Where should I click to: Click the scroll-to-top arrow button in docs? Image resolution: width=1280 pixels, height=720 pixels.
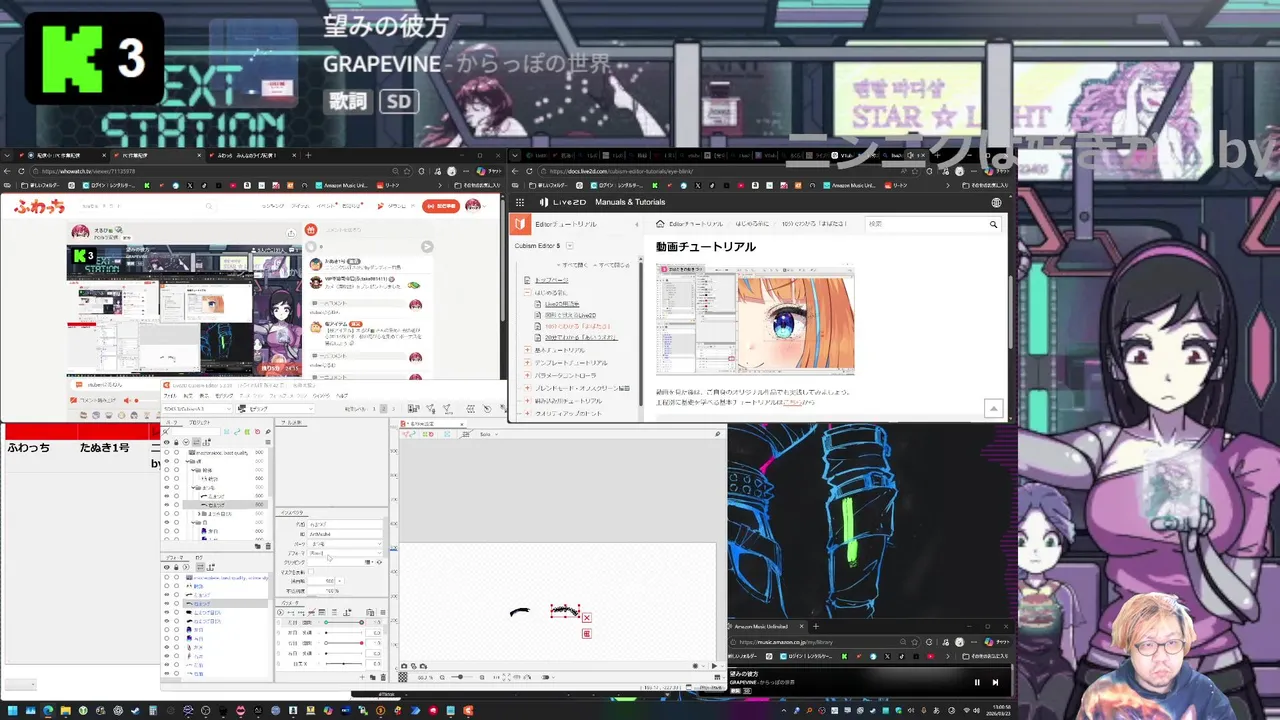tap(994, 408)
